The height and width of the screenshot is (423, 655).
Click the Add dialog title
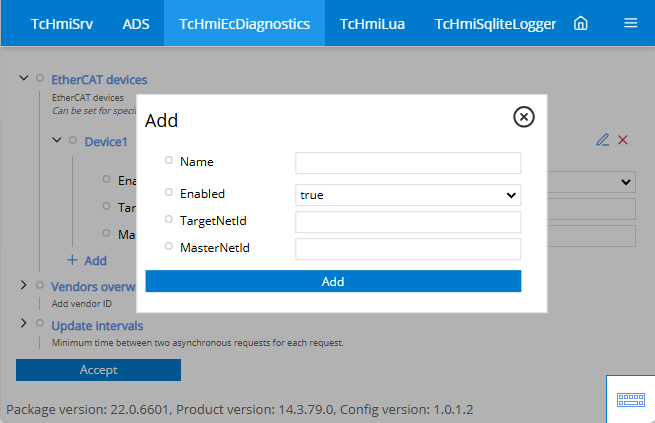click(x=162, y=121)
